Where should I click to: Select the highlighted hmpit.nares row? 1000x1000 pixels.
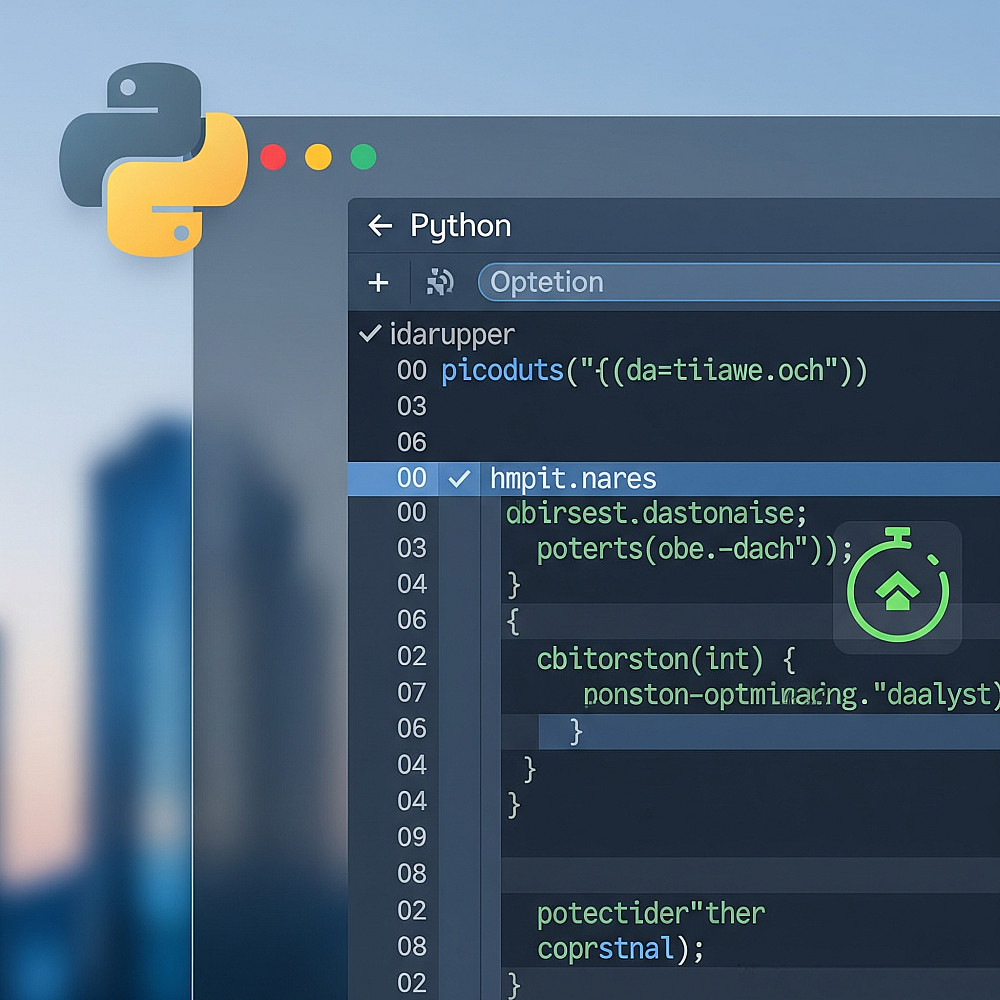coord(674,479)
